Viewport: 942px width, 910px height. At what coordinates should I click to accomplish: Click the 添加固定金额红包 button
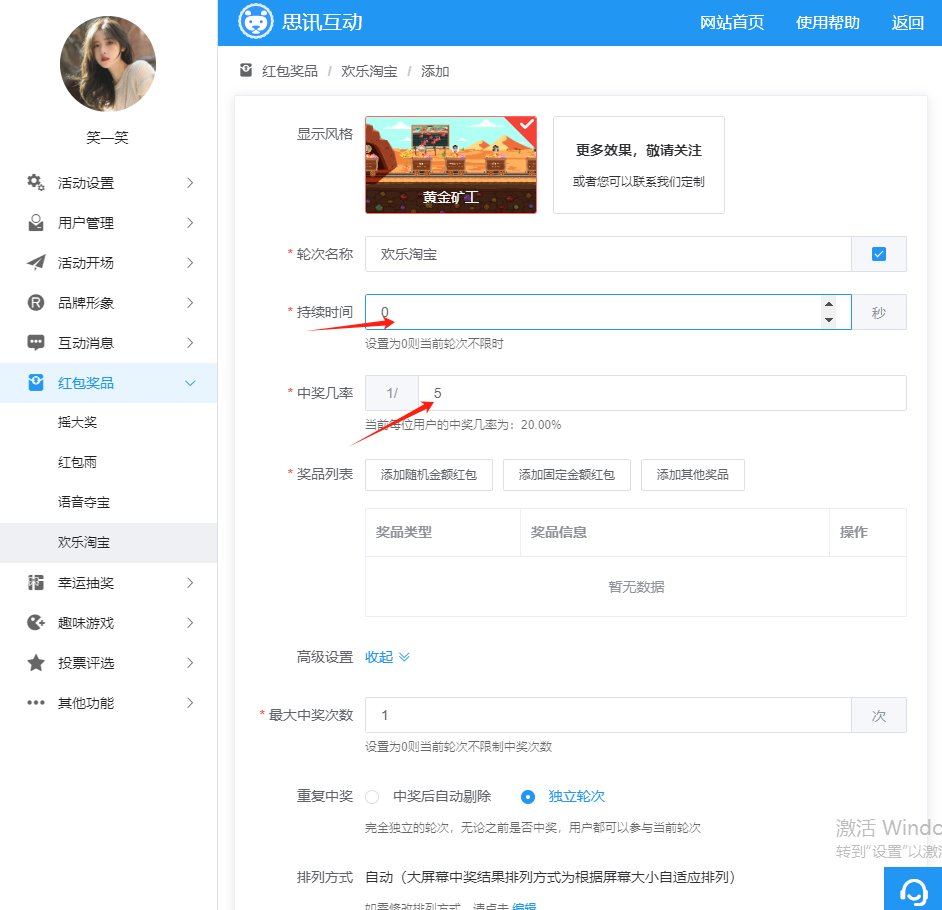[567, 475]
